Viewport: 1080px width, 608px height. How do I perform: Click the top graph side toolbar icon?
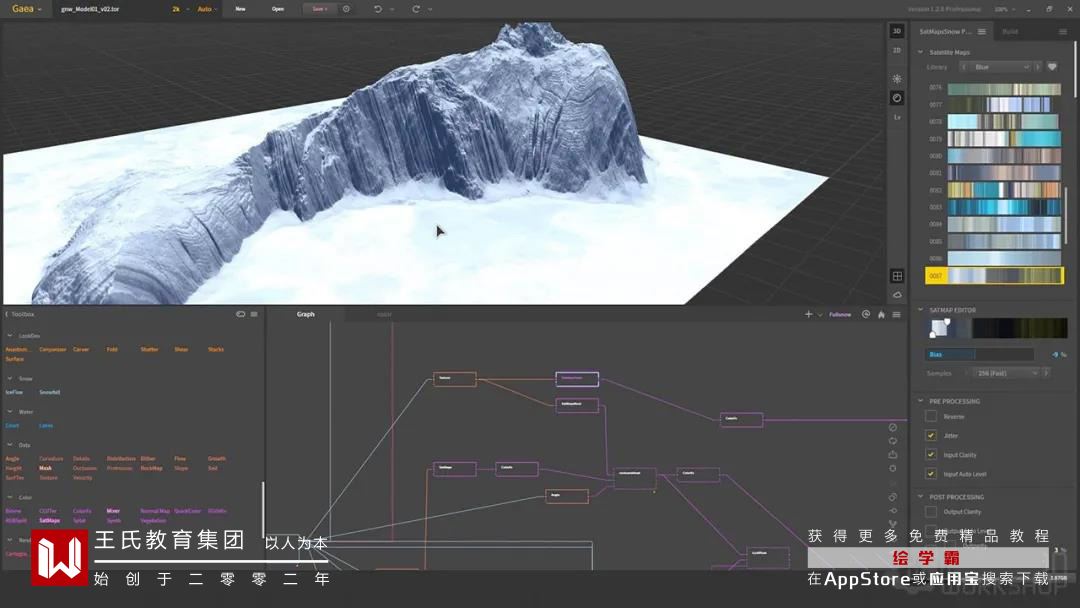tap(893, 428)
